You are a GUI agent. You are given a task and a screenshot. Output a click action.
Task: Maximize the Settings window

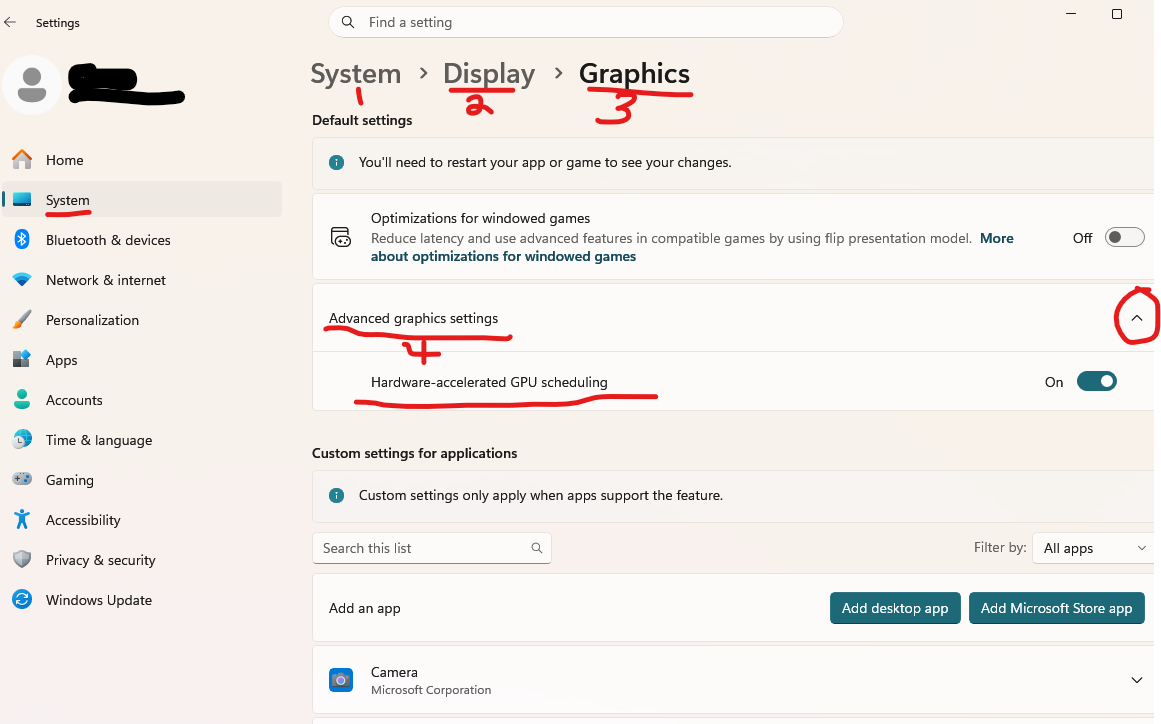click(1117, 14)
